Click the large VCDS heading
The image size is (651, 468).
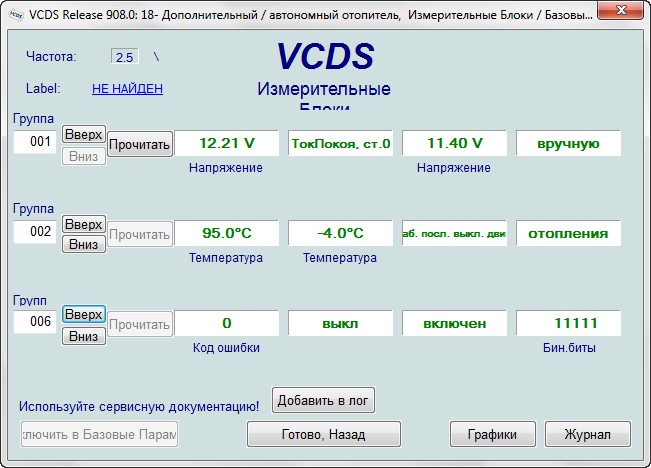(x=326, y=56)
